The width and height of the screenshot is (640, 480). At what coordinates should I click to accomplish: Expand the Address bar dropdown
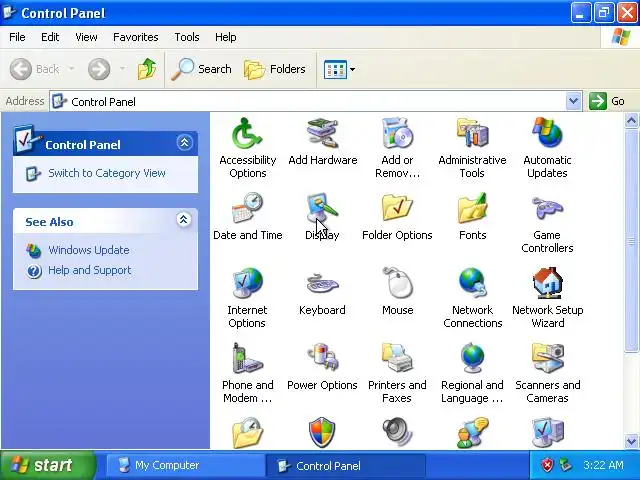point(573,101)
